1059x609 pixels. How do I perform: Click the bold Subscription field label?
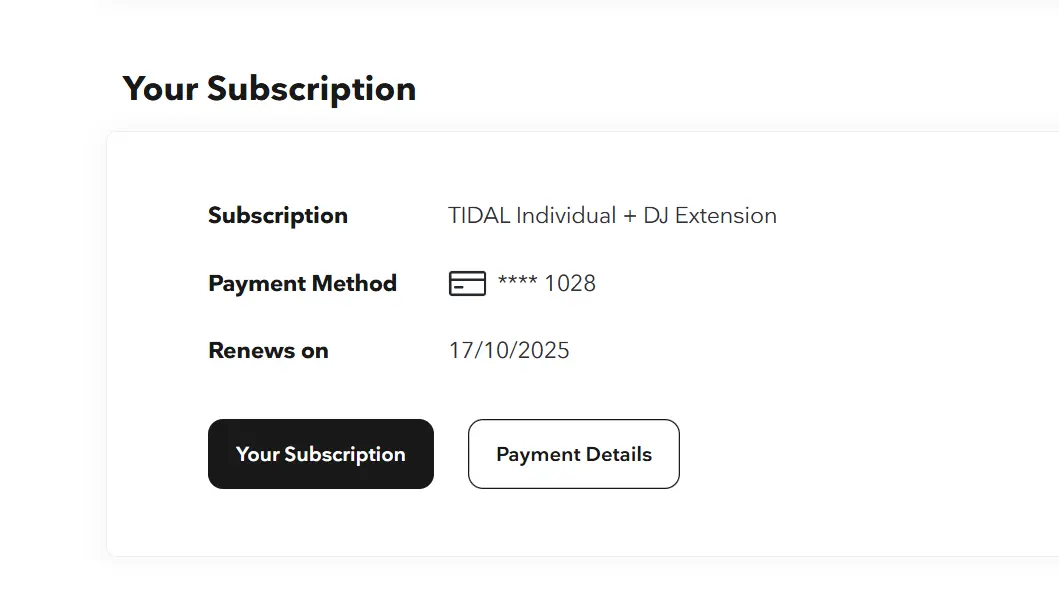tap(278, 215)
